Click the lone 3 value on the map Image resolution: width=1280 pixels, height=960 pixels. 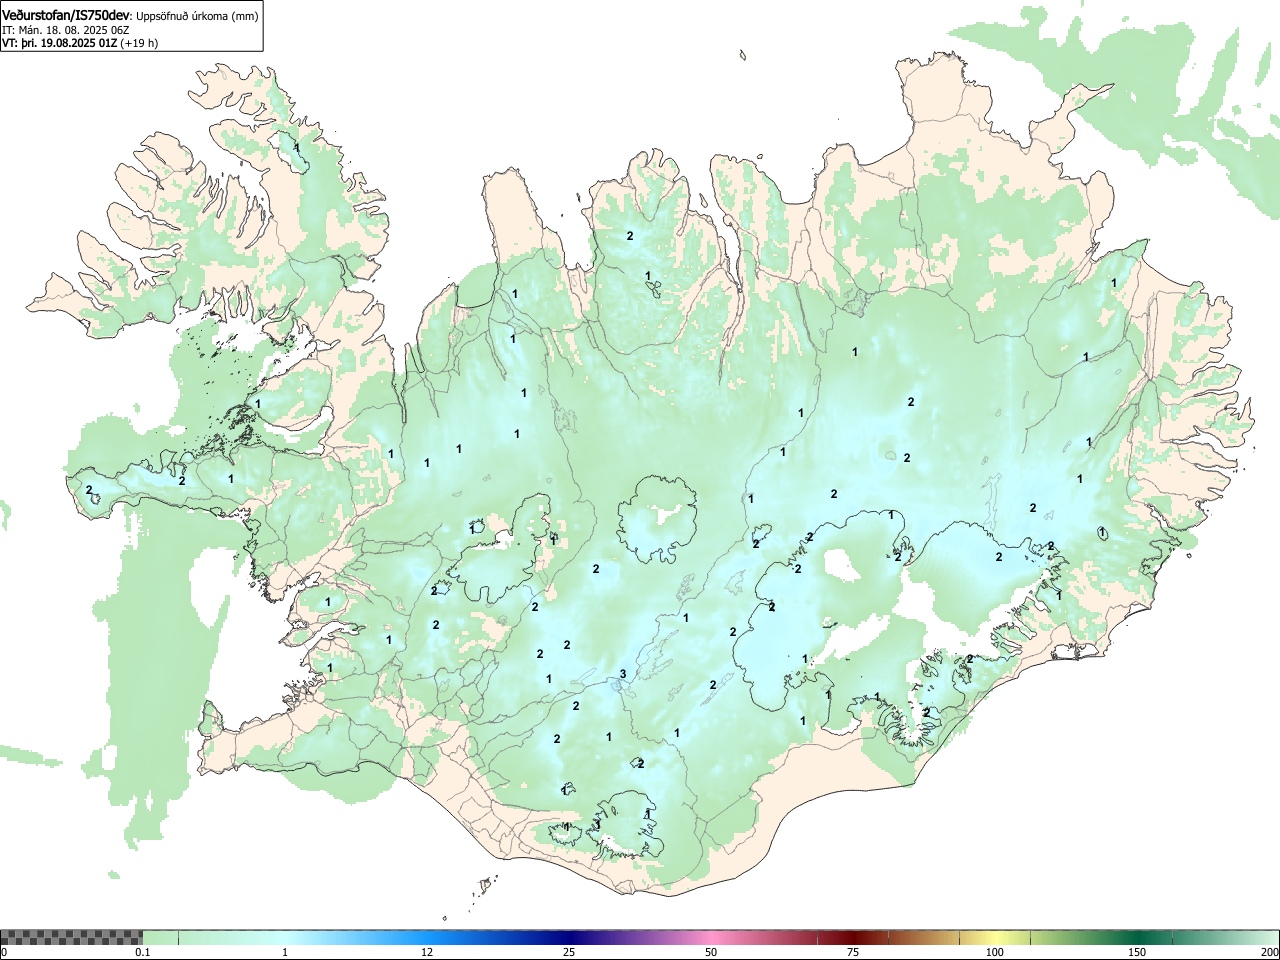[623, 674]
